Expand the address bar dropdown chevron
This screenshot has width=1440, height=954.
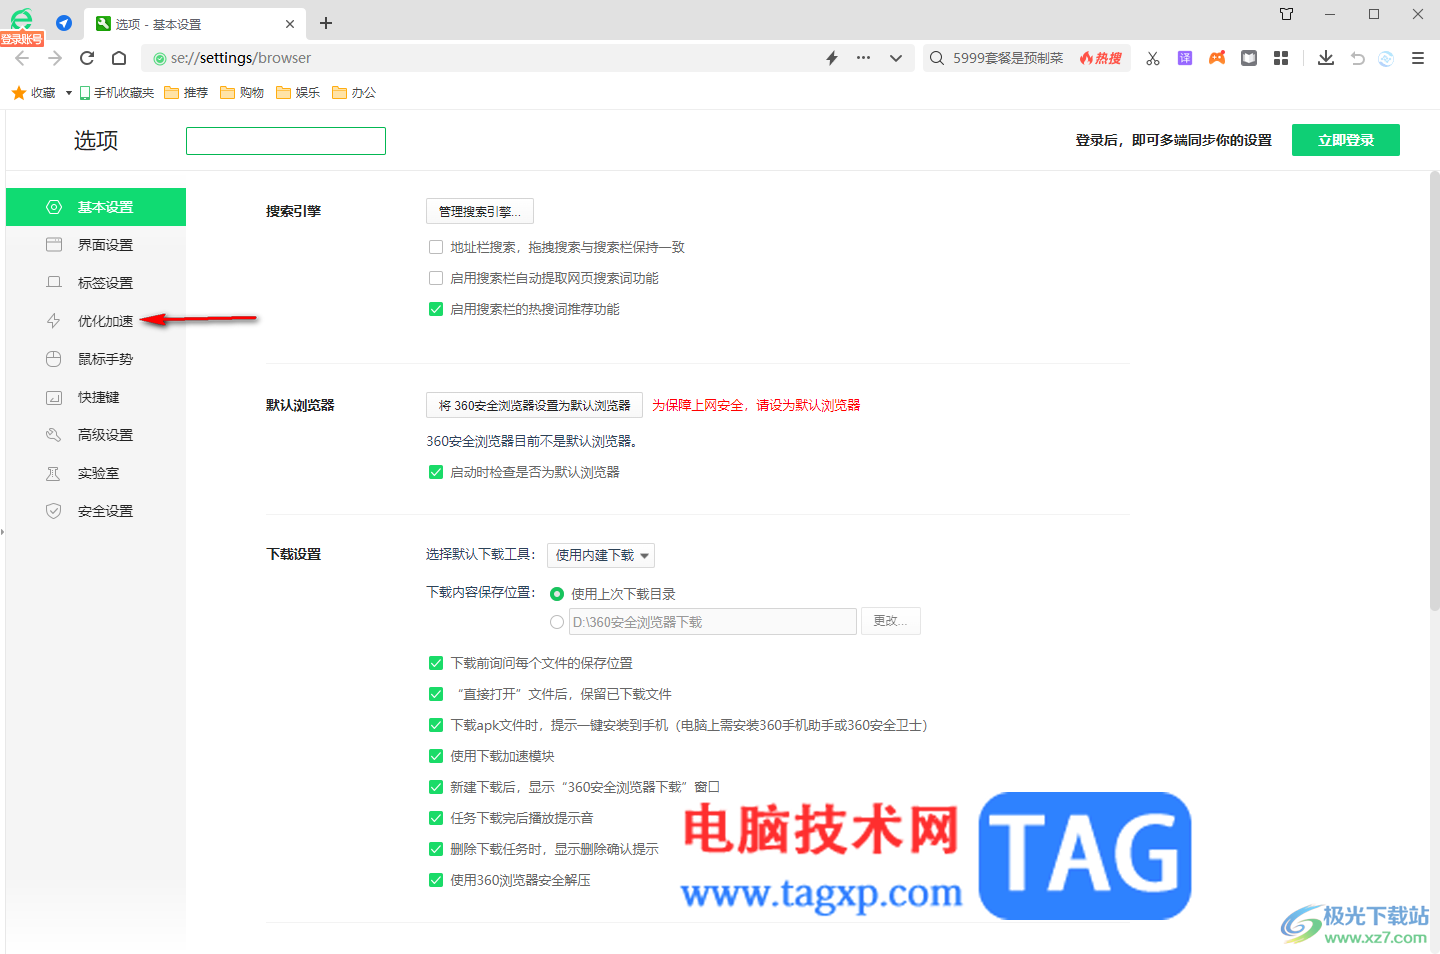point(896,58)
